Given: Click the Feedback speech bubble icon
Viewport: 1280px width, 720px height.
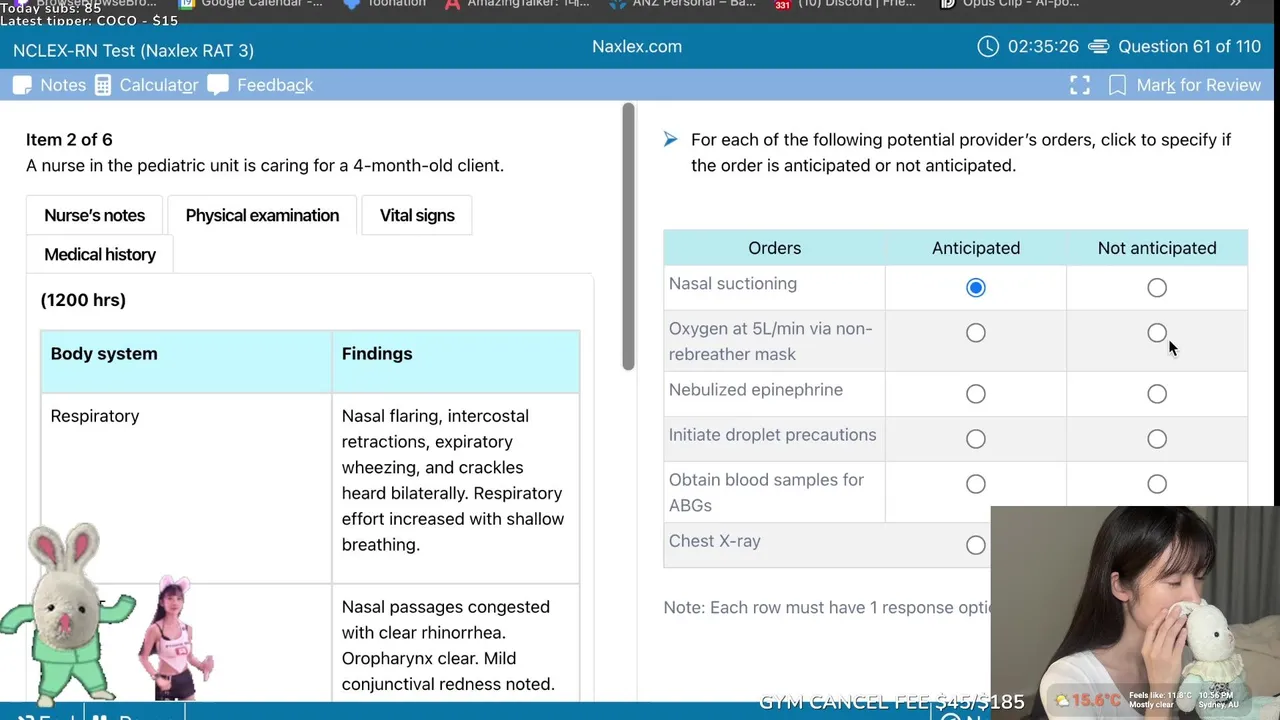Looking at the screenshot, I should 218,85.
